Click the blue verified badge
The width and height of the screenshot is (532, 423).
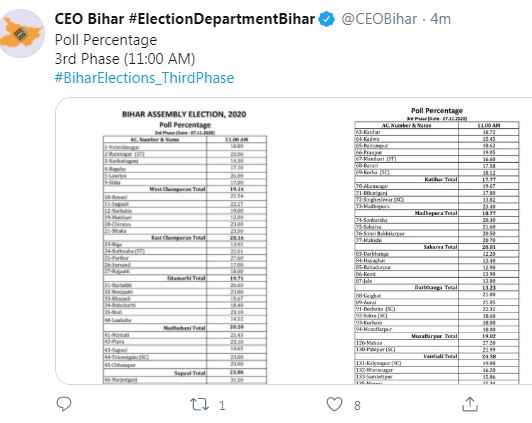click(x=326, y=19)
